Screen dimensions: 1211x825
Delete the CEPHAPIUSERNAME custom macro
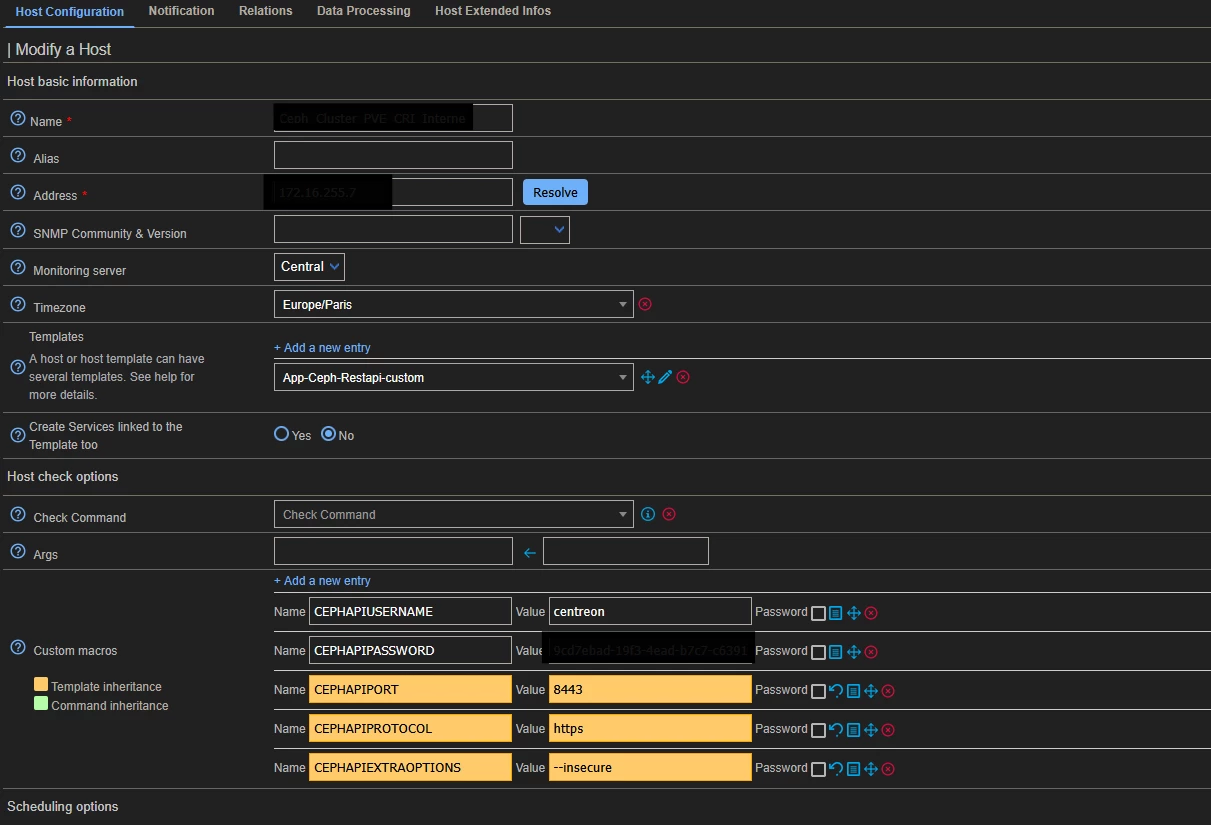pyautogui.click(x=871, y=612)
